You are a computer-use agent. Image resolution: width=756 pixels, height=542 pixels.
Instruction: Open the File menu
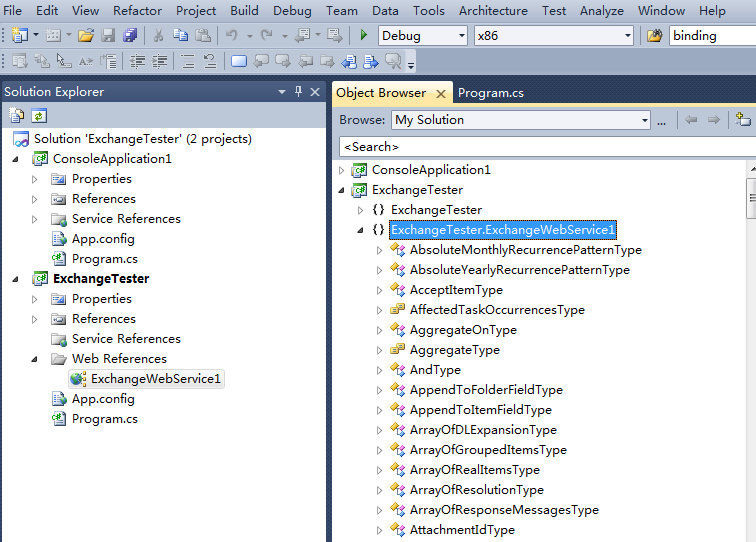(x=12, y=11)
